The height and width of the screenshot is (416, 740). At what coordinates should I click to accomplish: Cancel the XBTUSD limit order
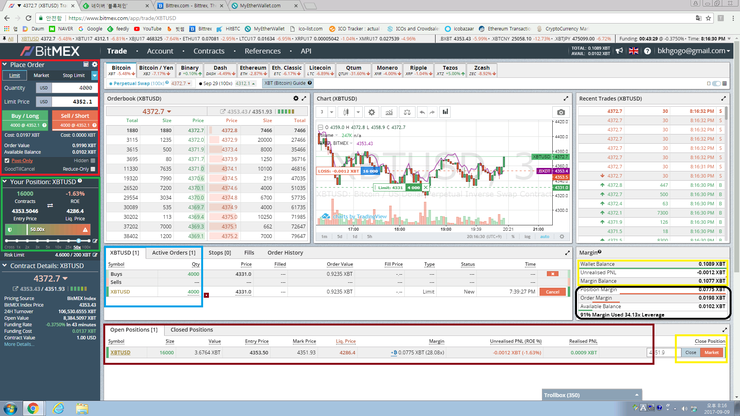point(552,292)
